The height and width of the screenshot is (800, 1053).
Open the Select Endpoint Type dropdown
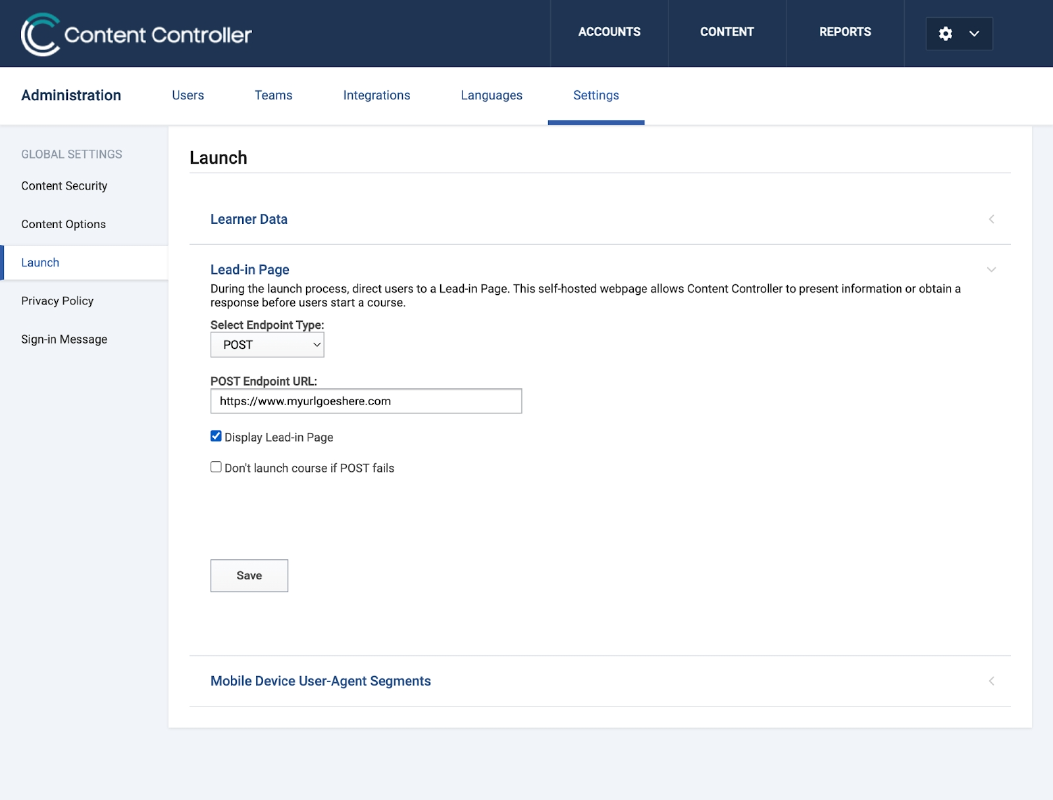click(267, 345)
